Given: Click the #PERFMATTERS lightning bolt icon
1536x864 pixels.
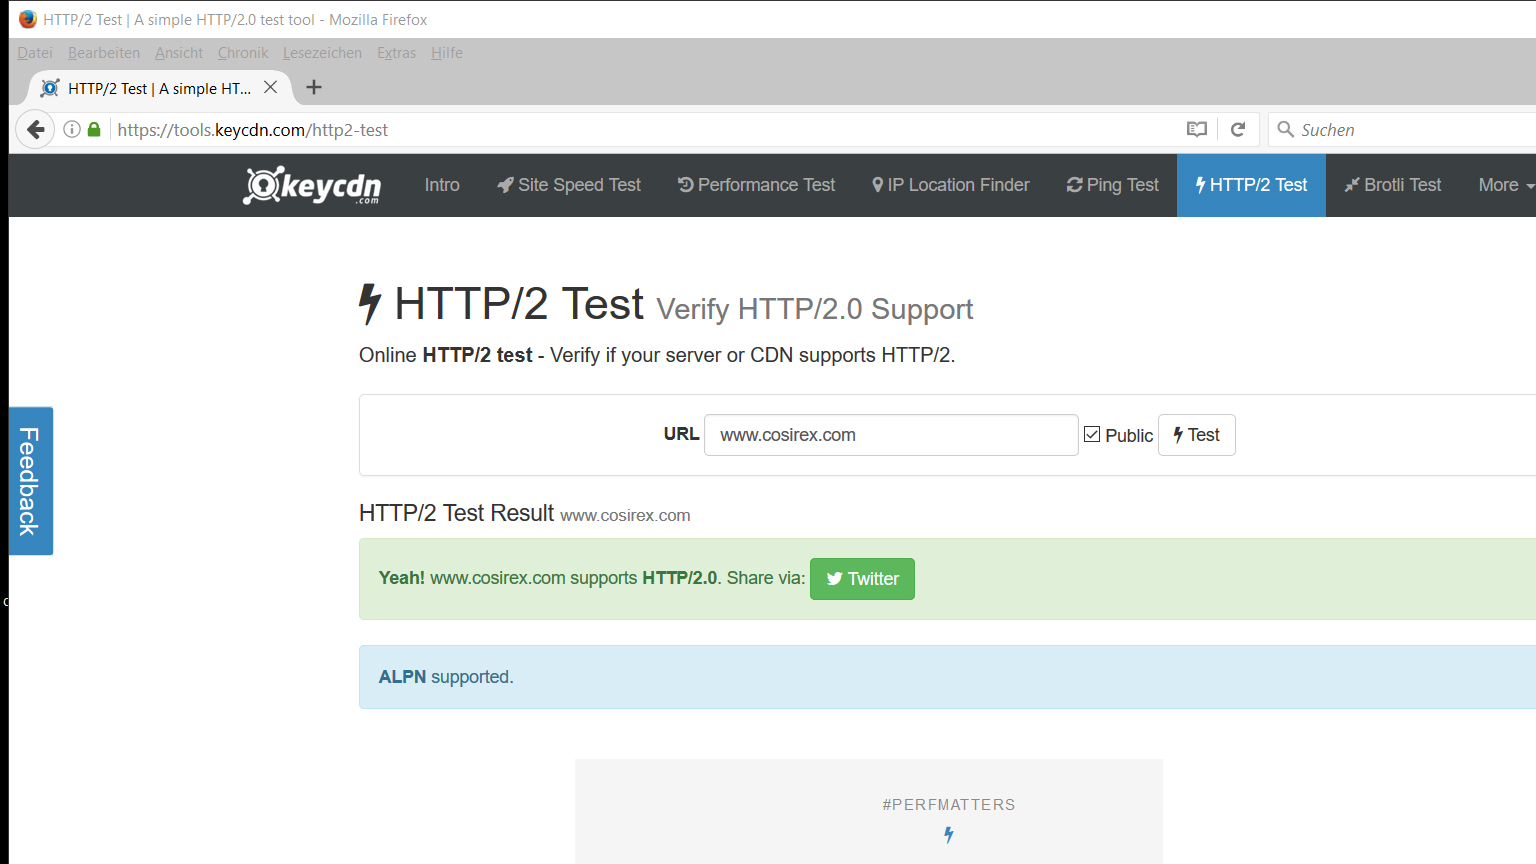Looking at the screenshot, I should point(949,834).
